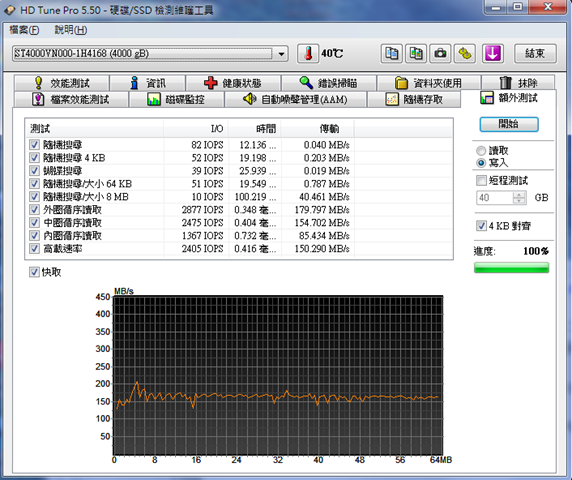Toggle the 4 KB 對齊 alignment checkbox
The image size is (572, 480).
click(x=482, y=225)
